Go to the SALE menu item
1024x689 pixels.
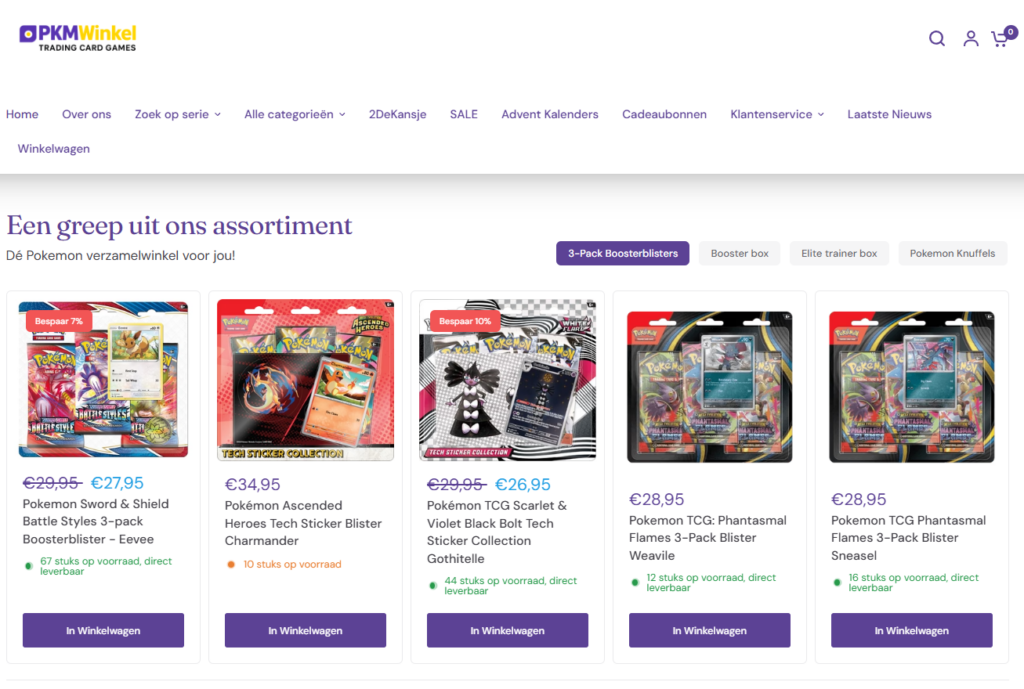[x=464, y=114]
